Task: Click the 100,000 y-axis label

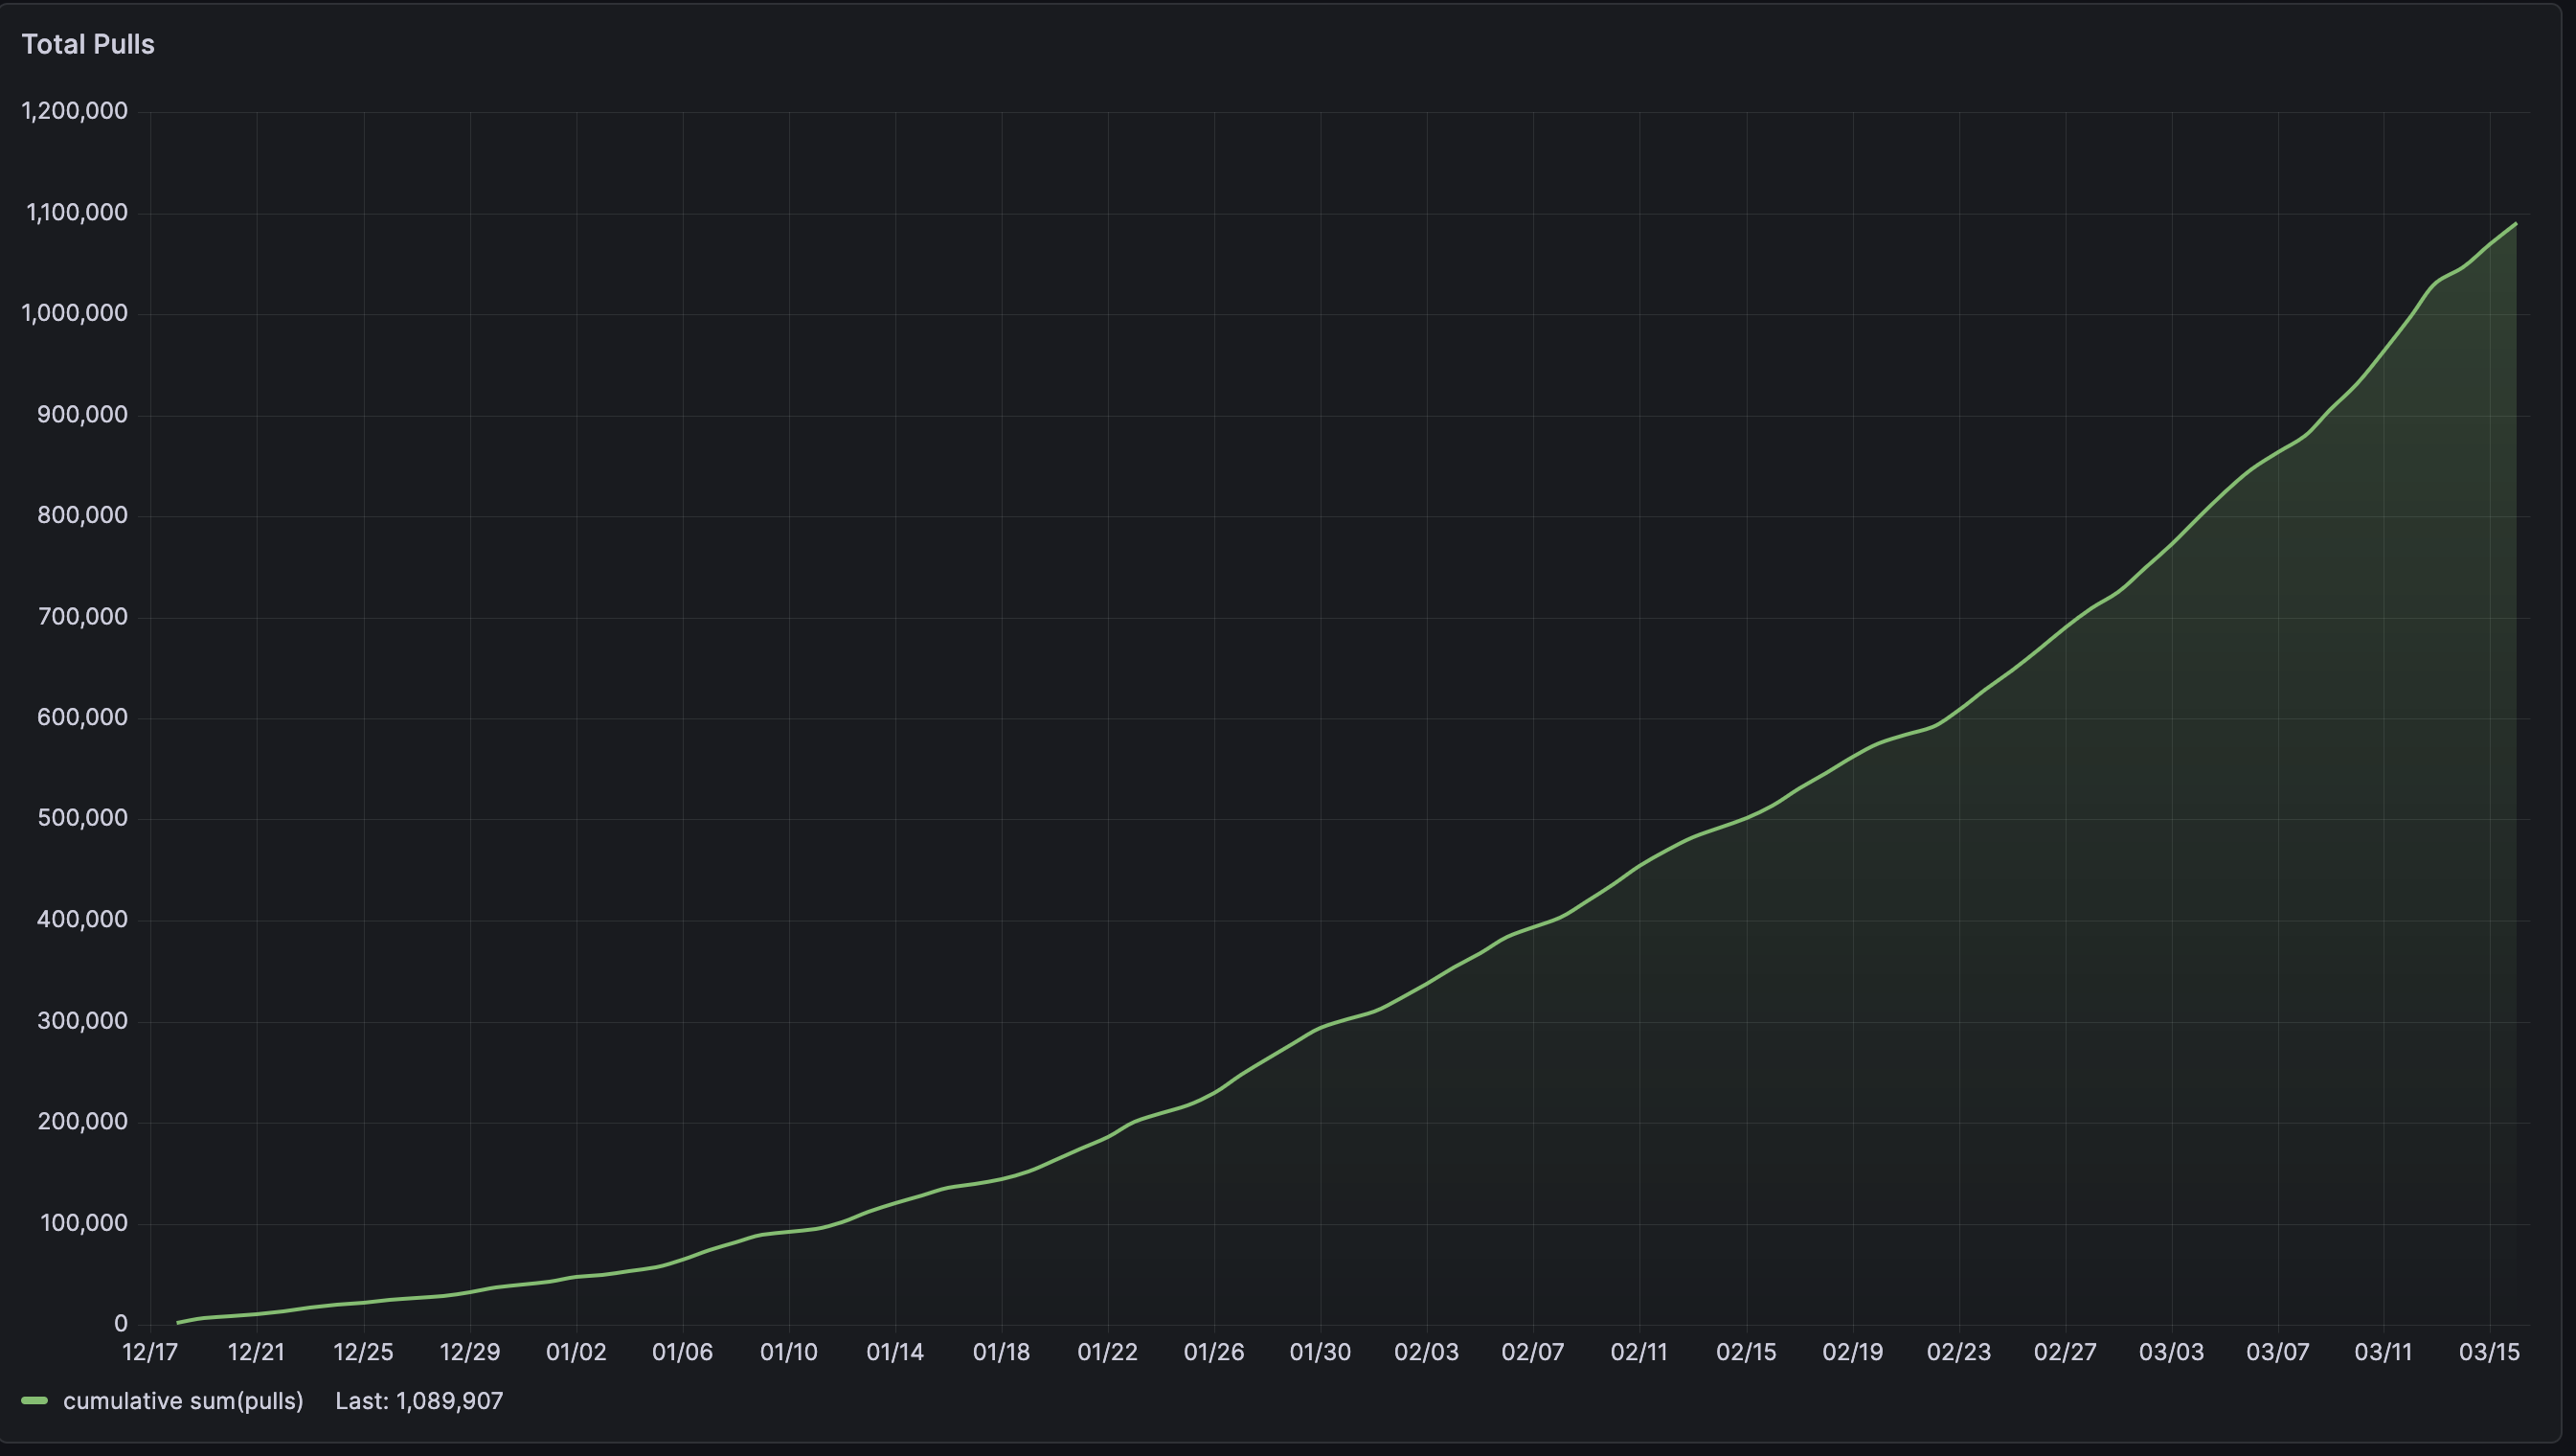Action: (84, 1223)
